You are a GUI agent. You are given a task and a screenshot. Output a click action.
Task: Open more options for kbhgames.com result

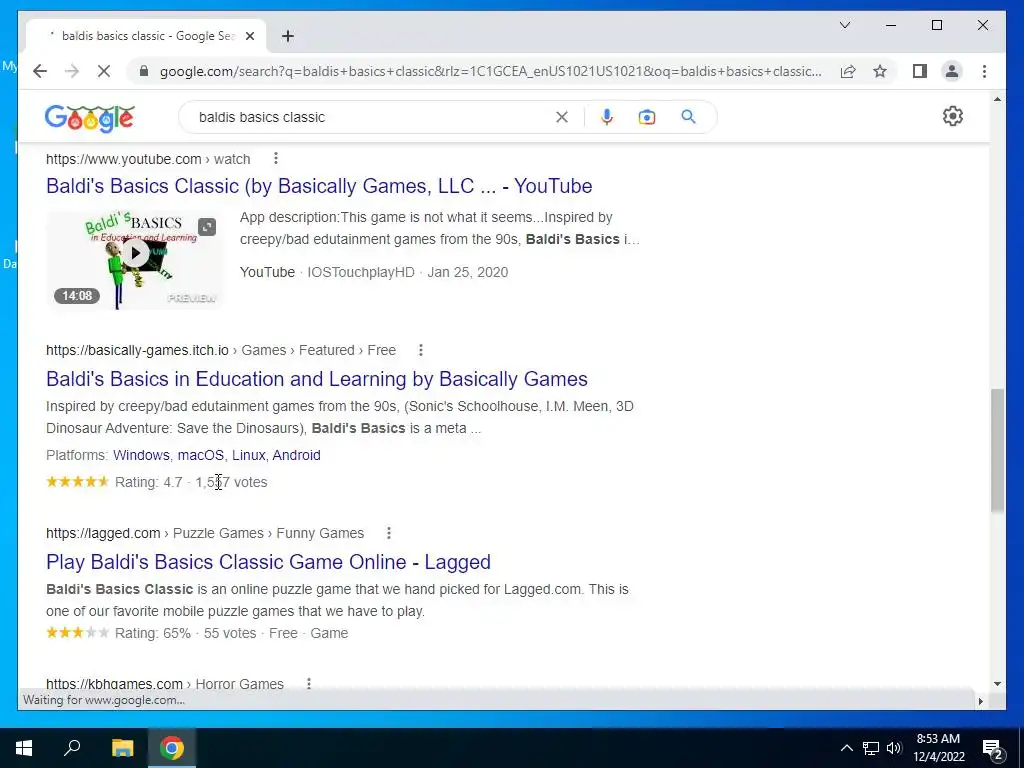tap(309, 683)
